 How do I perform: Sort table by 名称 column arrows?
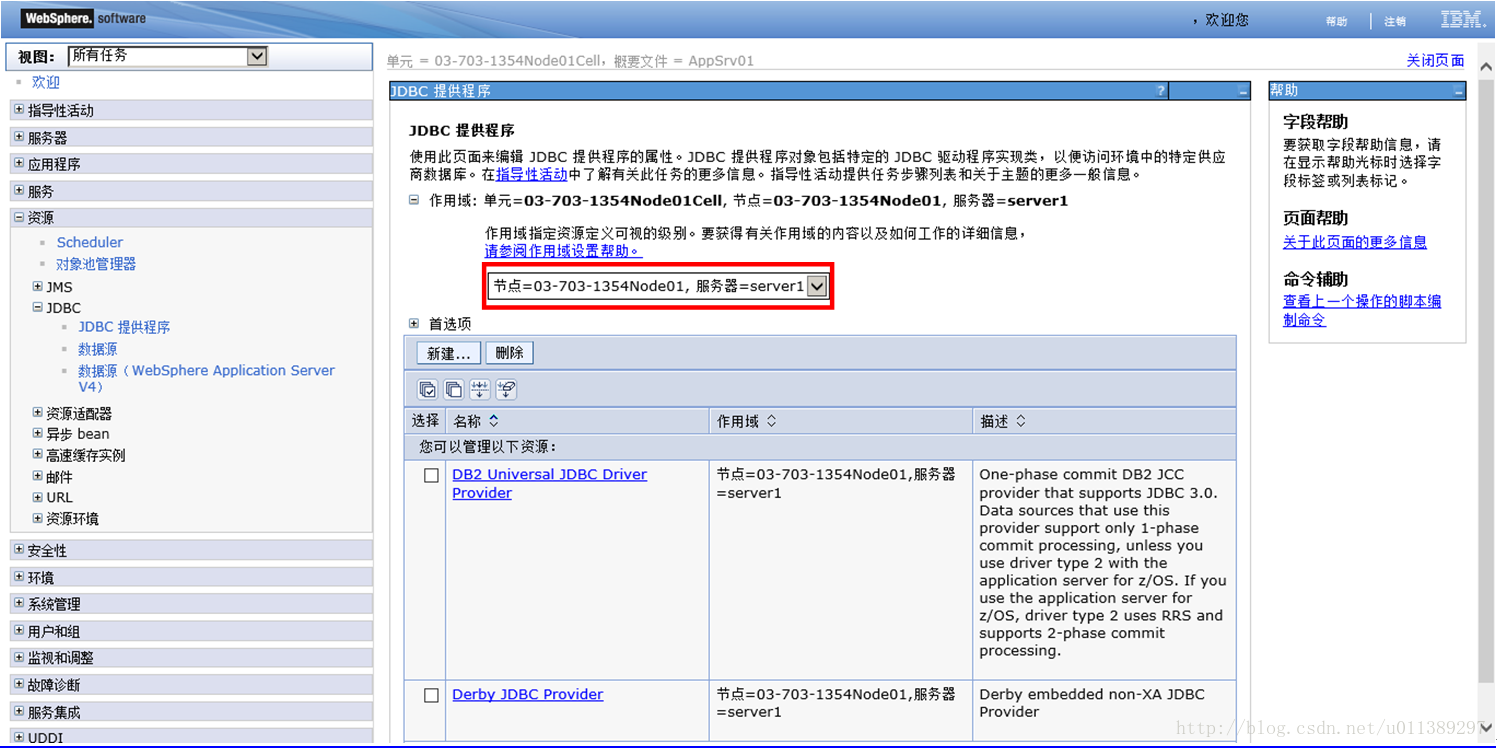[493, 421]
